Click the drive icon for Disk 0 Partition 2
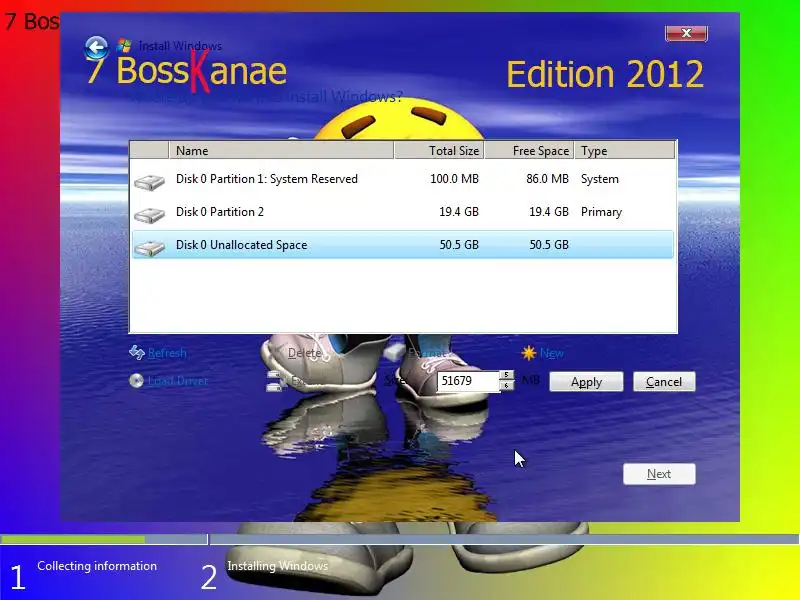 [x=149, y=214]
